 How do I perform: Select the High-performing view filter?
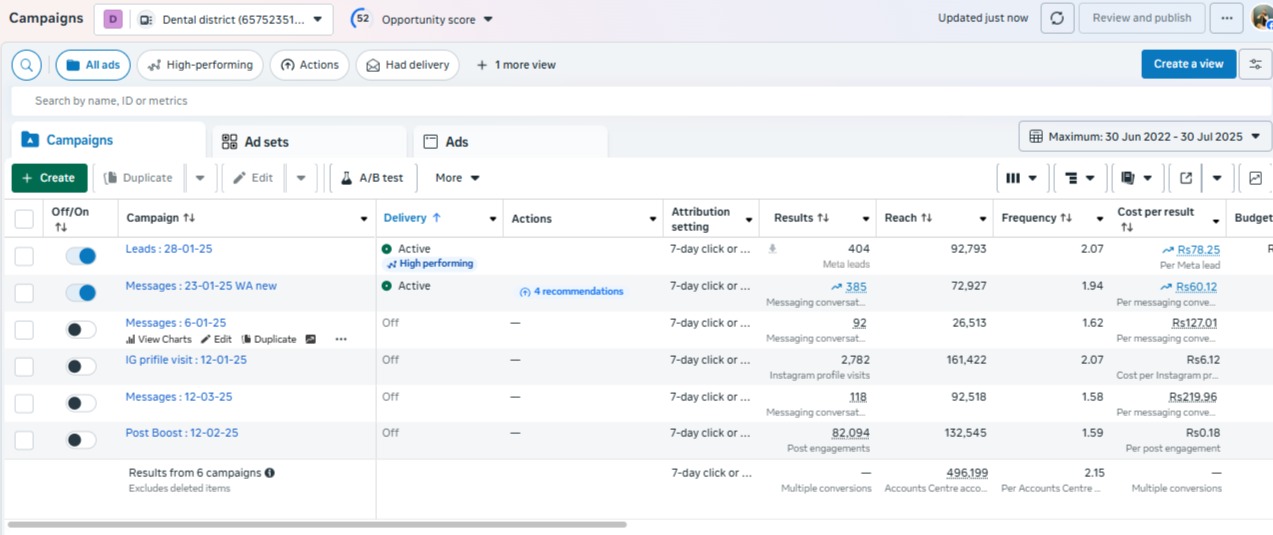tap(200, 65)
